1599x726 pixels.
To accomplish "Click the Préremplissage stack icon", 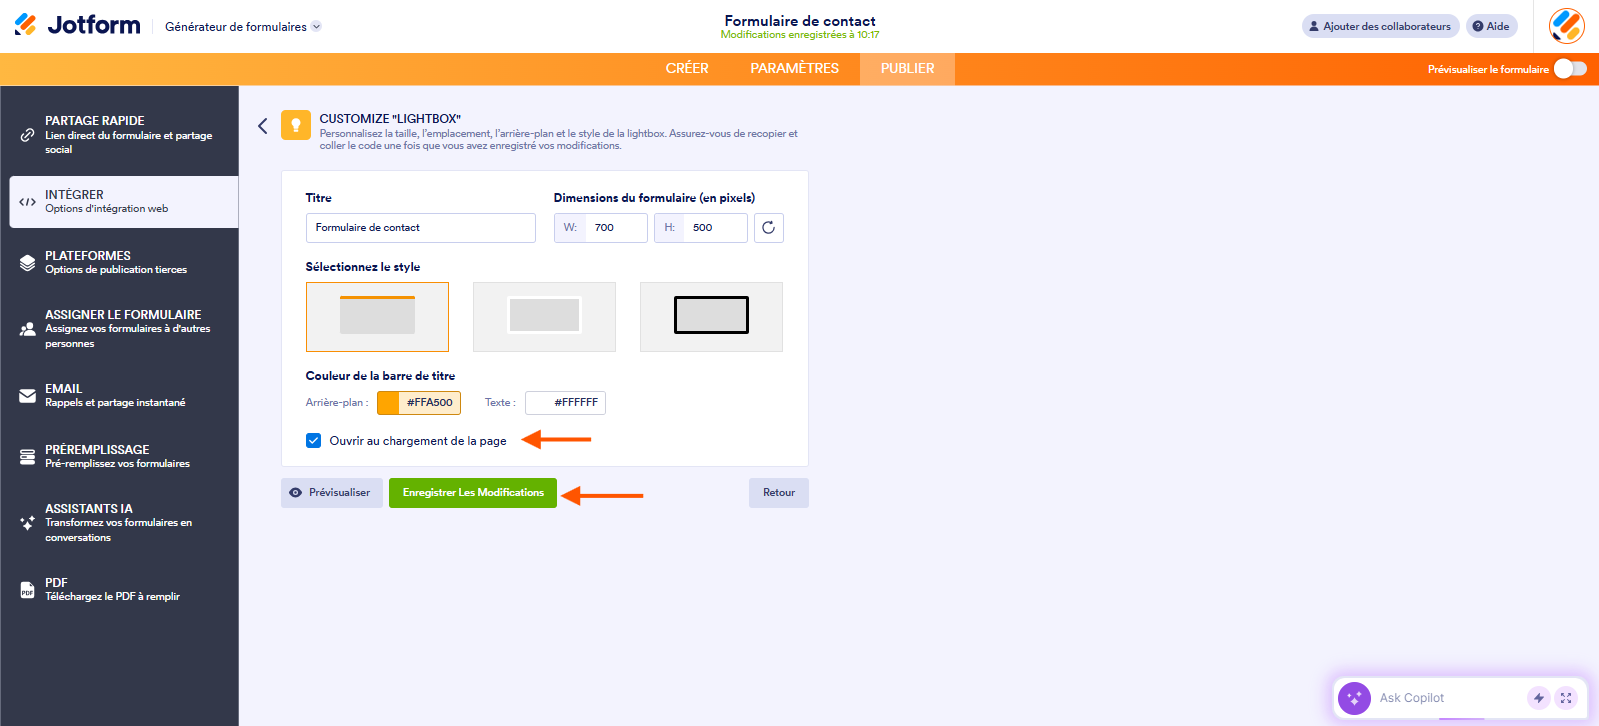I will (28, 457).
